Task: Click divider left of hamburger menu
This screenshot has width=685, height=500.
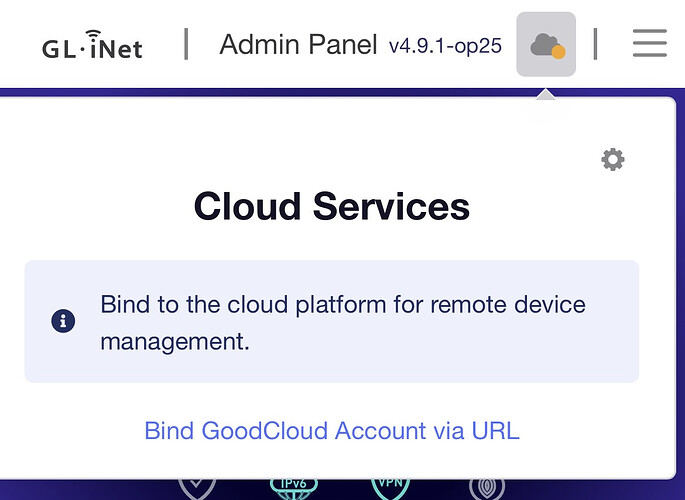Action: pos(595,44)
